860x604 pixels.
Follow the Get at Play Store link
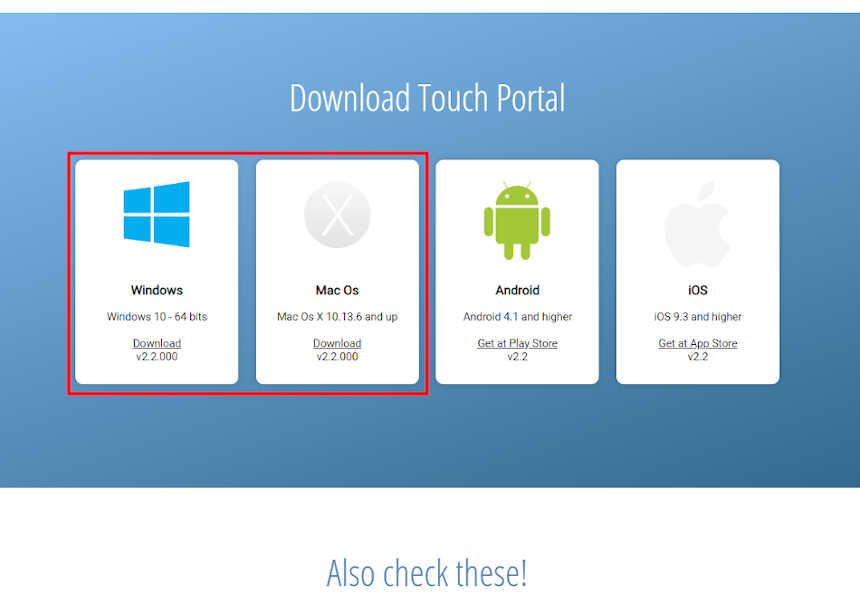517,343
